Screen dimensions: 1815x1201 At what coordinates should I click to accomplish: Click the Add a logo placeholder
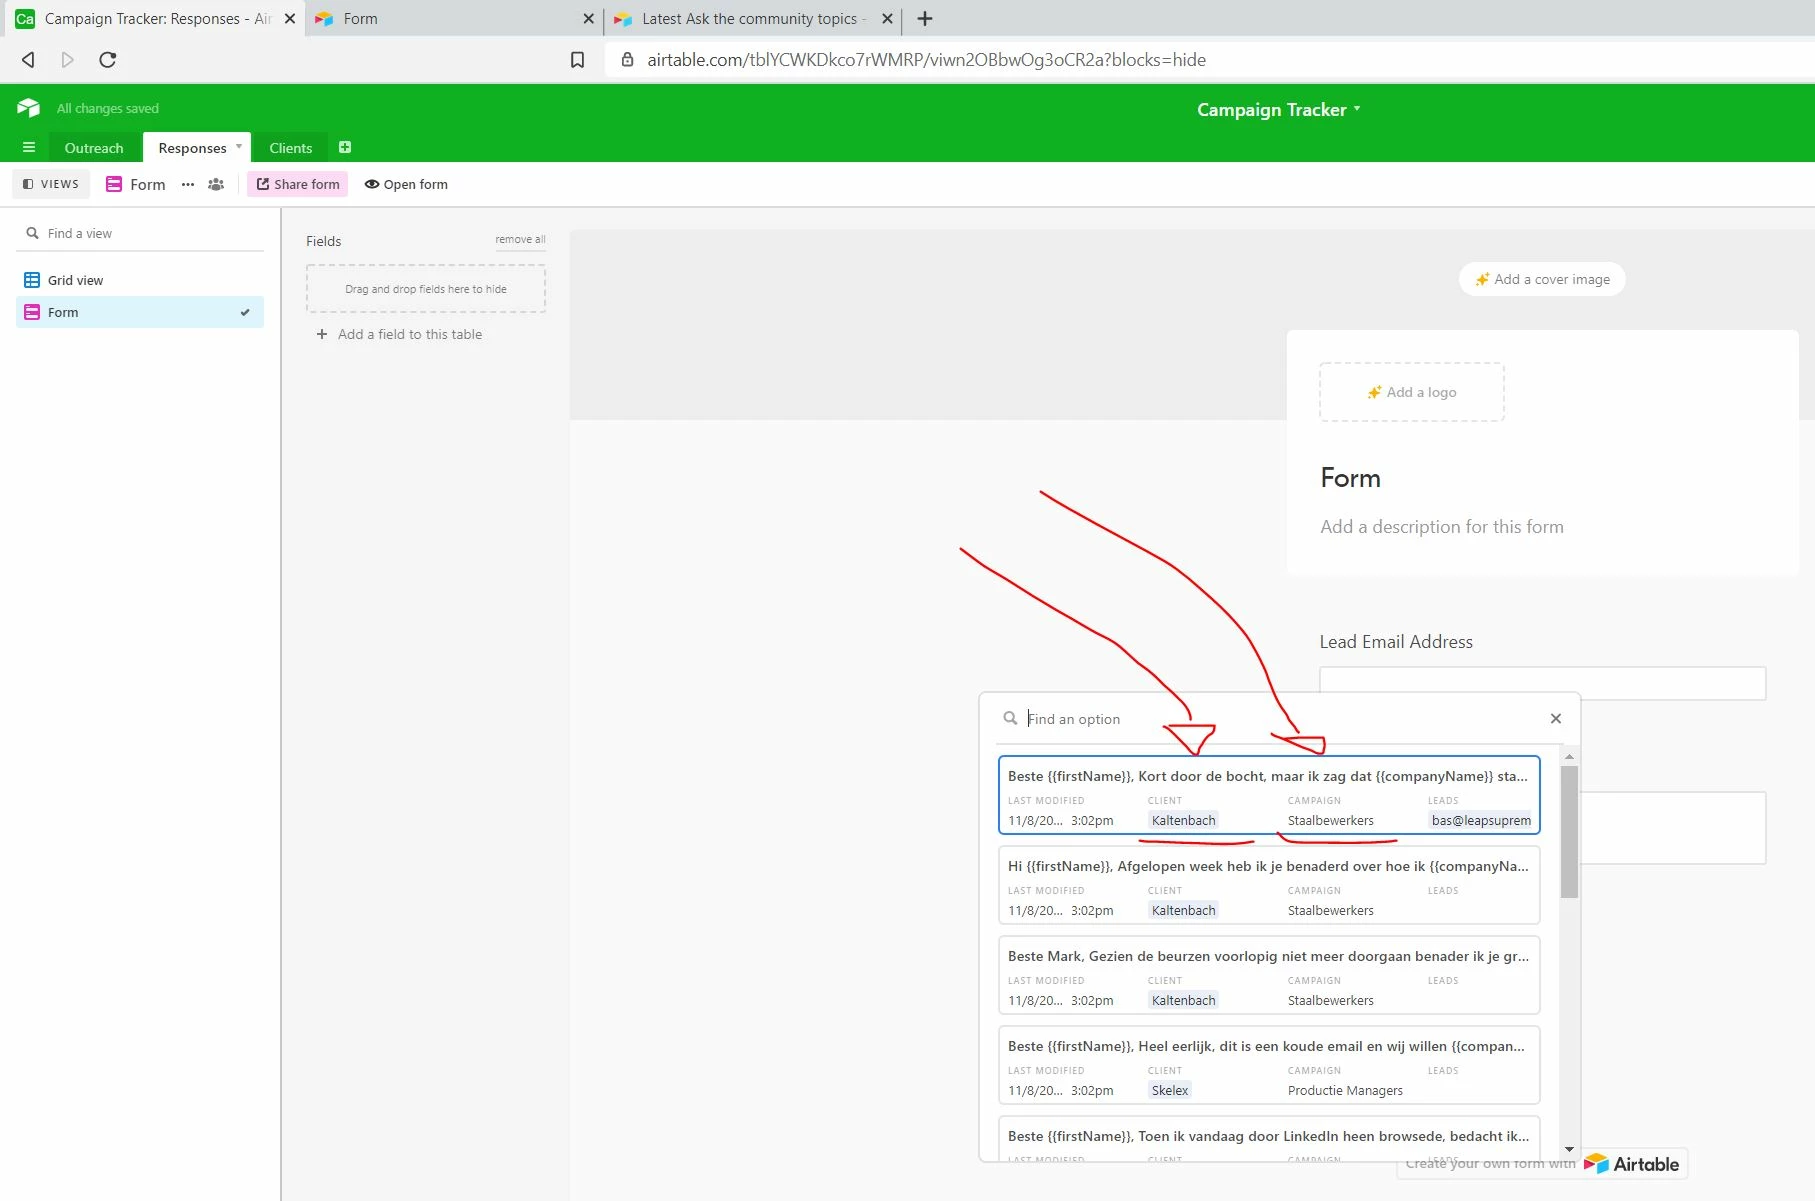[1412, 392]
